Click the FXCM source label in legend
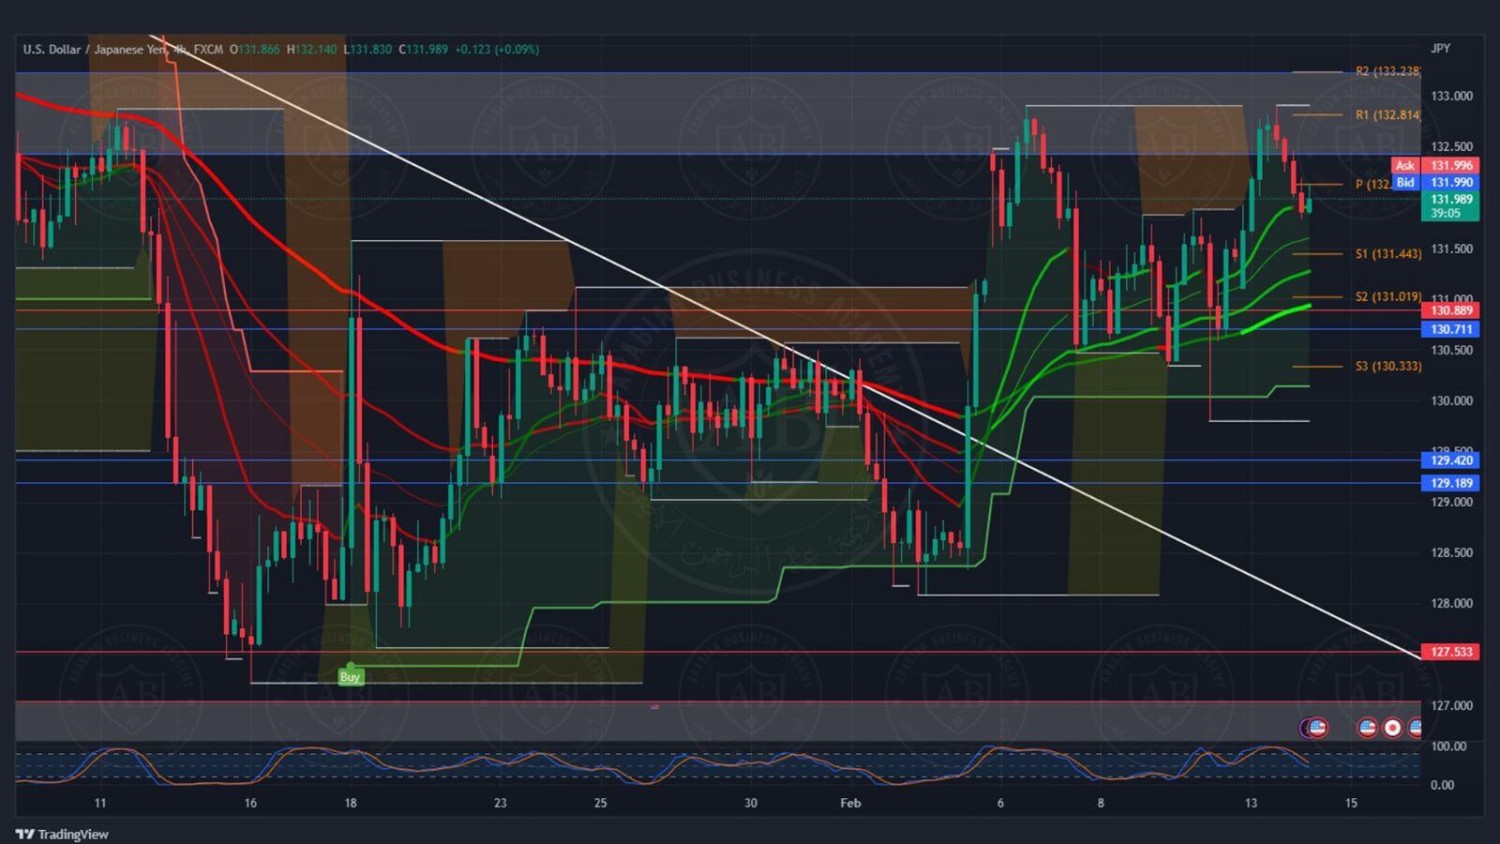Viewport: 1500px width, 844px height. (x=208, y=49)
